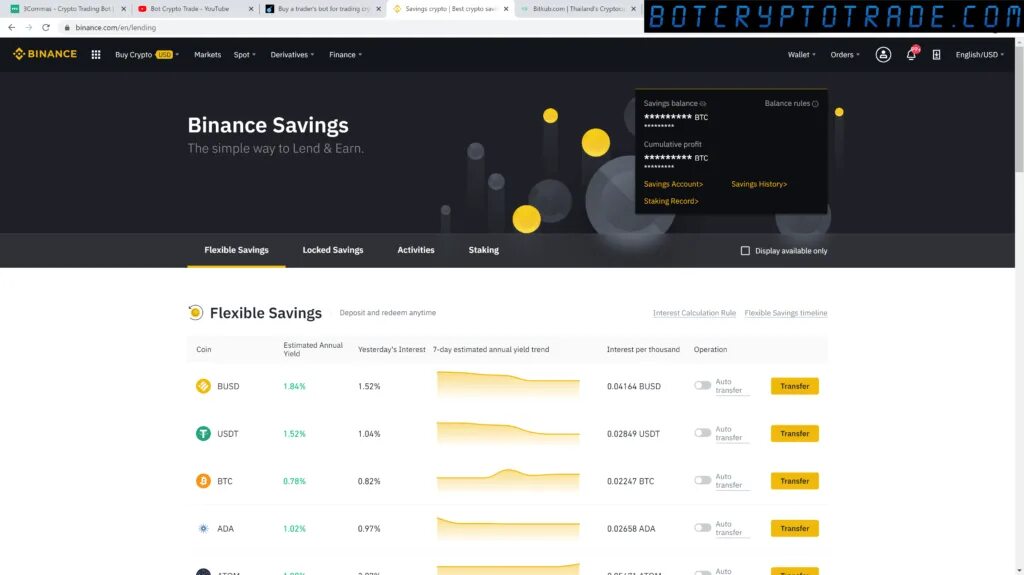This screenshot has width=1024, height=575.
Task: Open the Markets page
Action: tap(208, 55)
